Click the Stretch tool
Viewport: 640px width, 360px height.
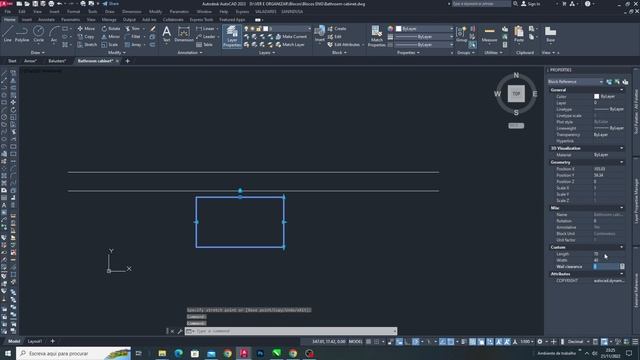click(87, 44)
